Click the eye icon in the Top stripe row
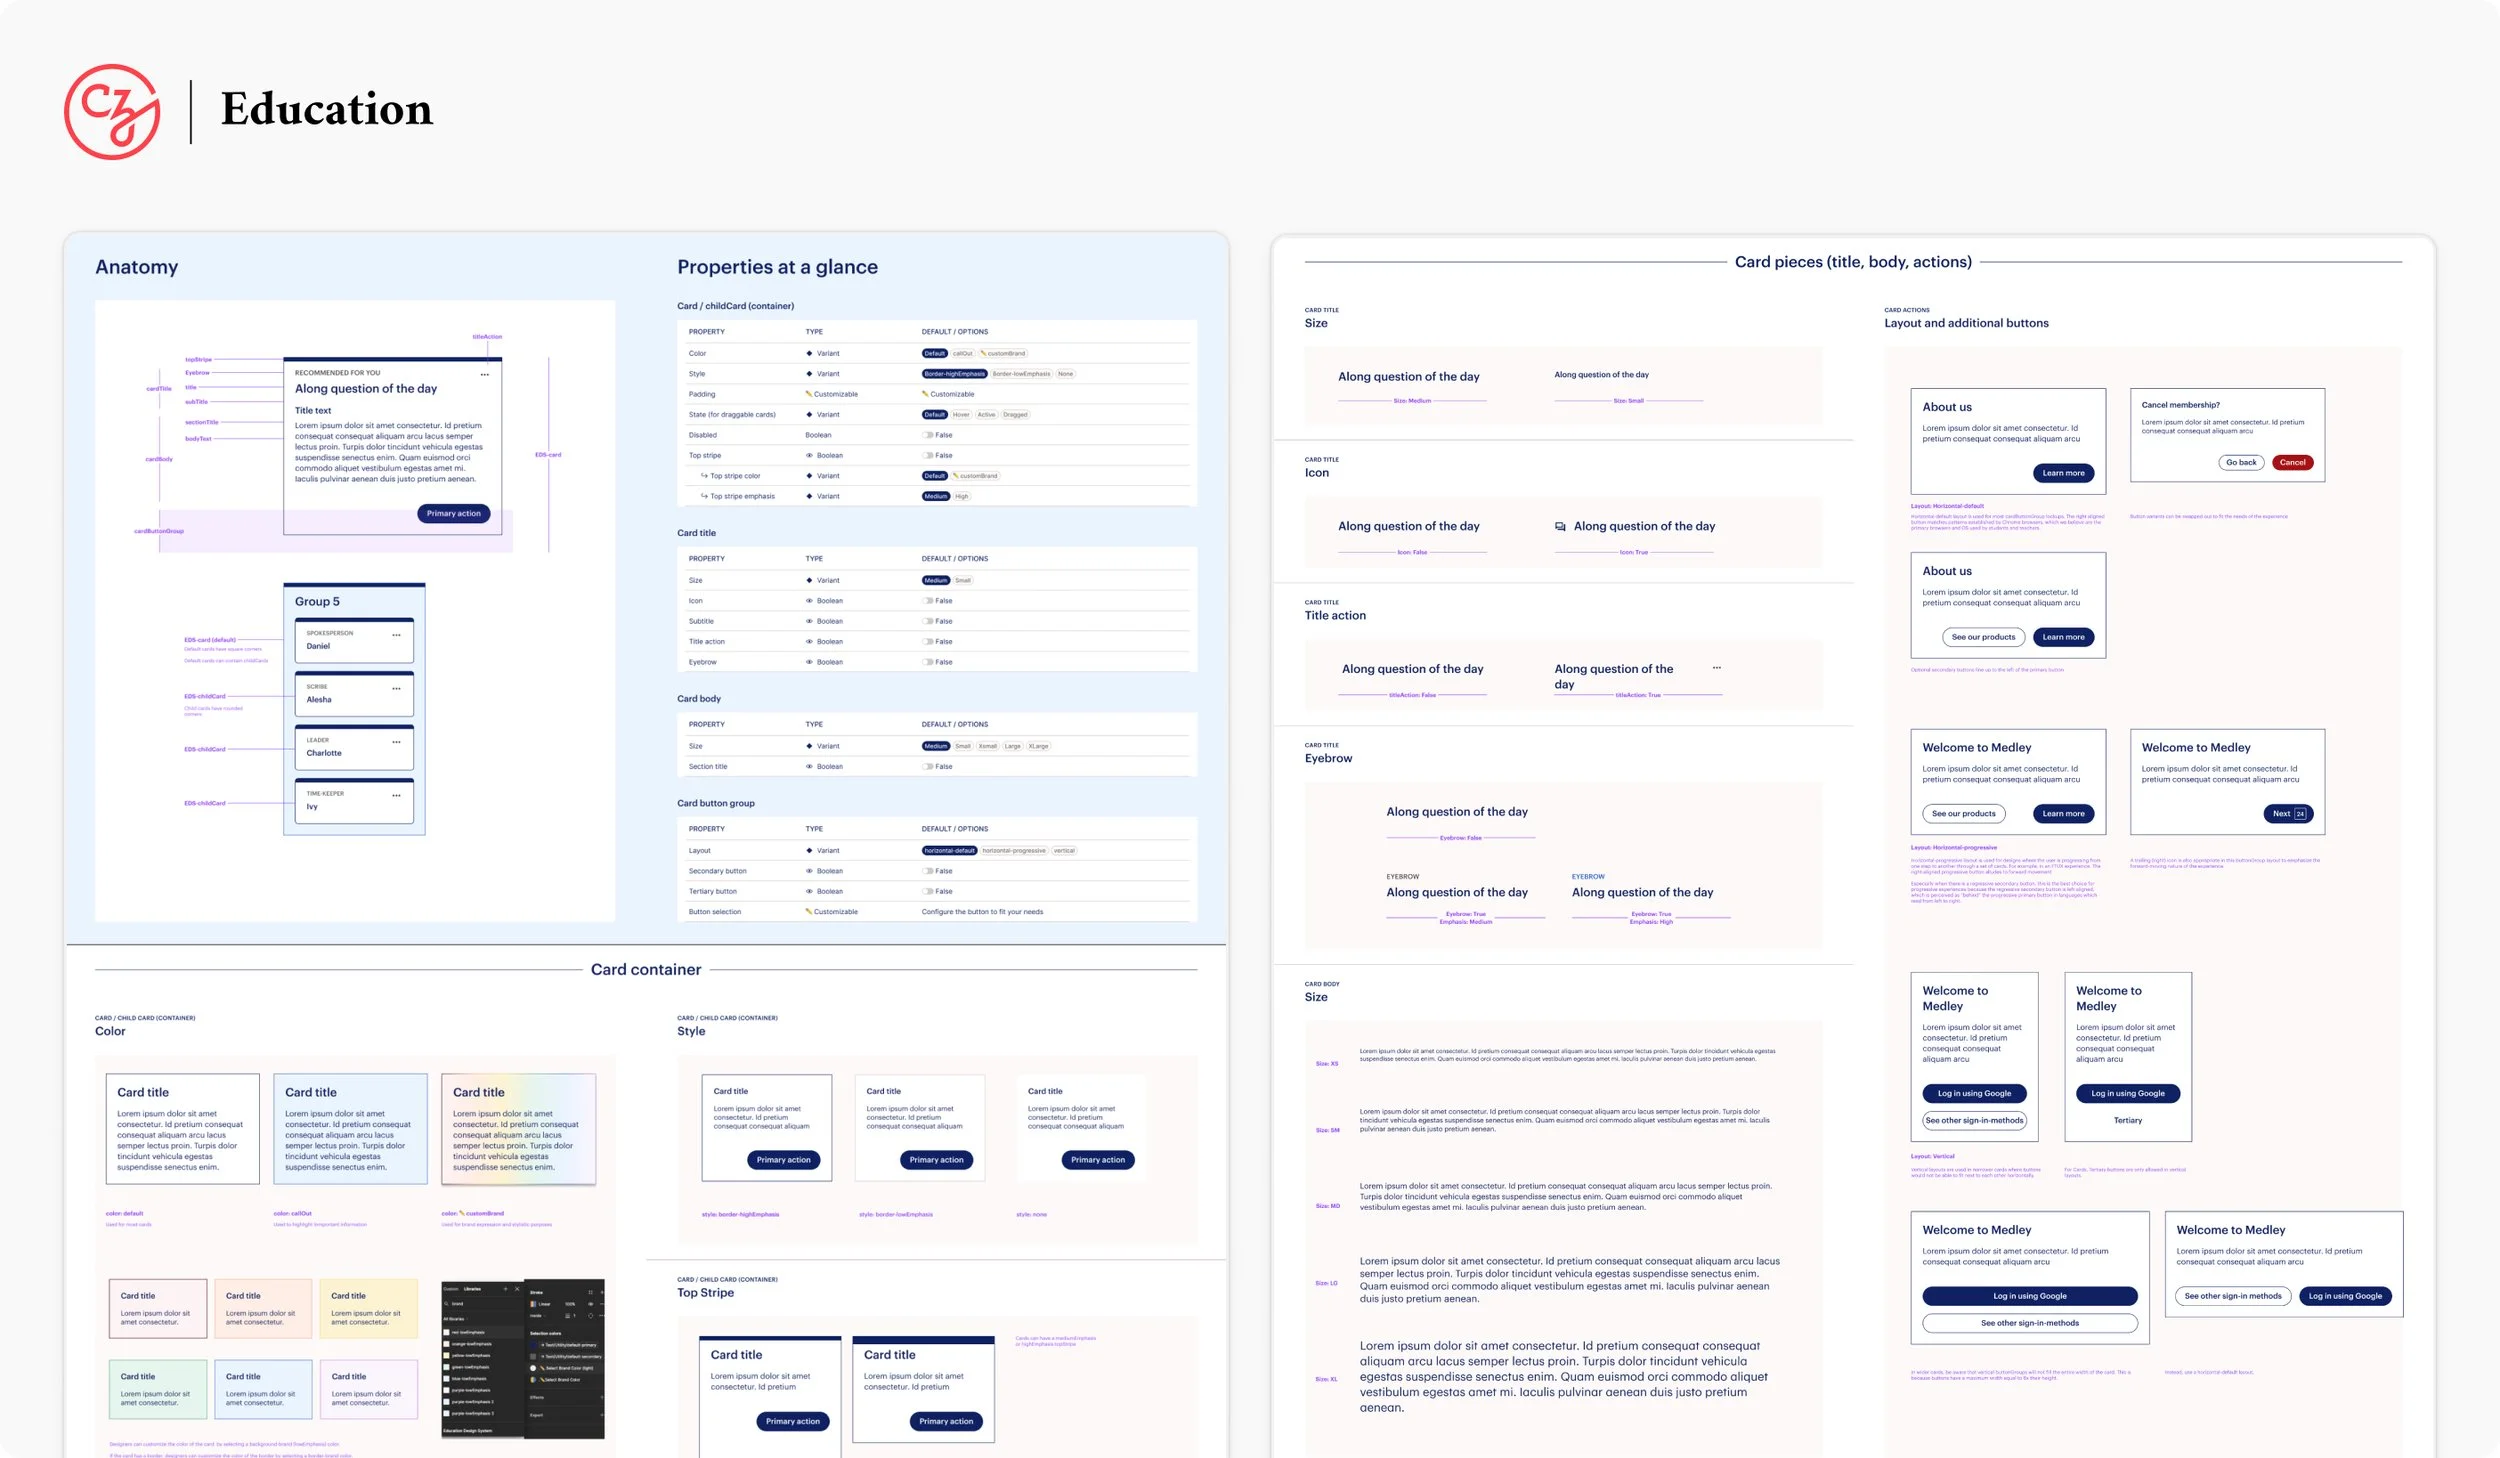 809,455
